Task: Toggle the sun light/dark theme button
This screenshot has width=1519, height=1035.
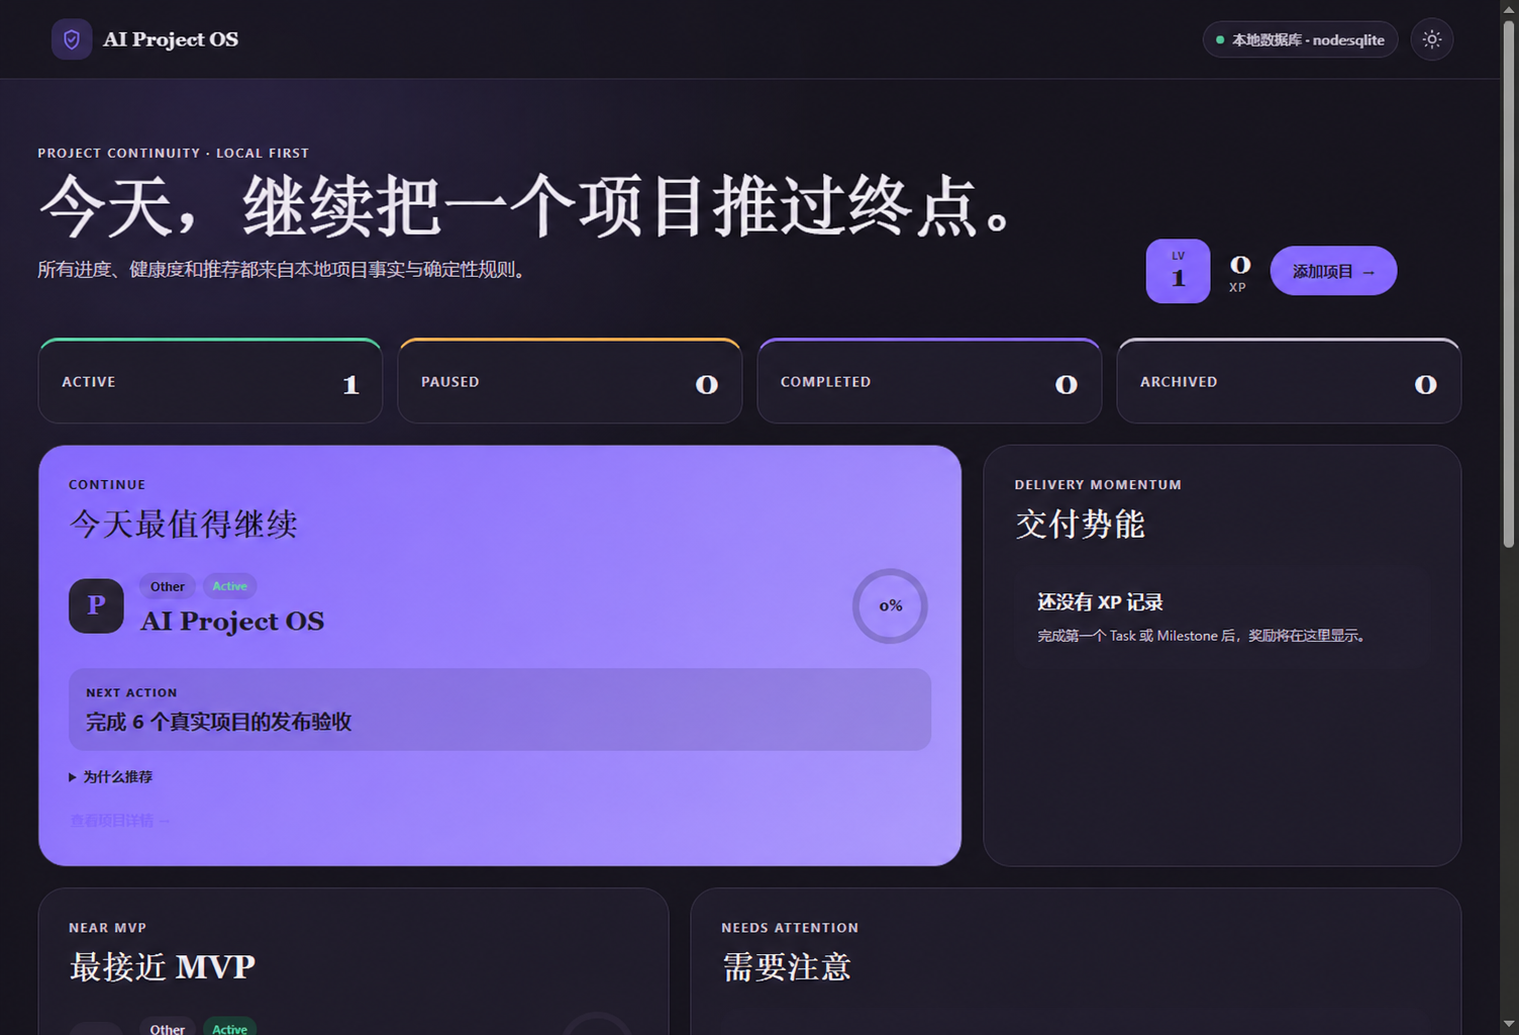Action: pos(1432,40)
